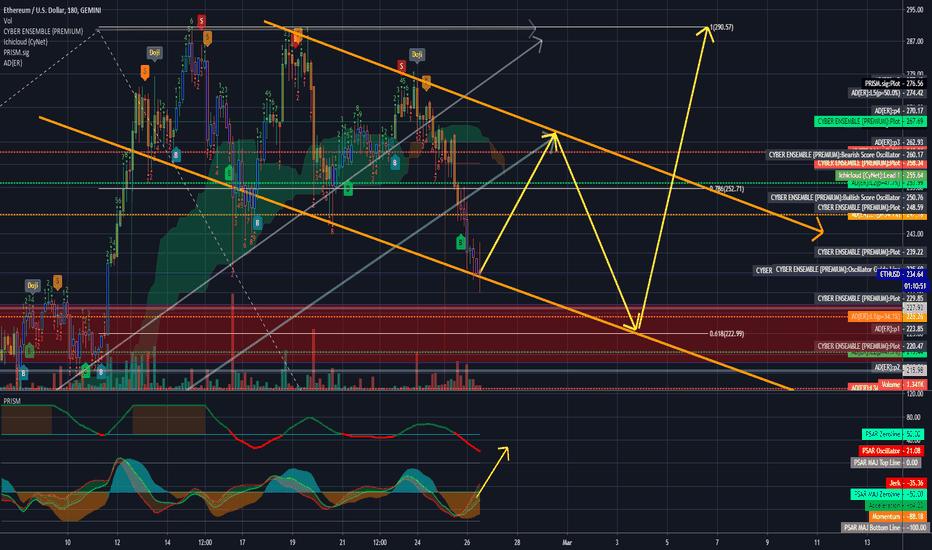Click the Bearish Score Oscillator 260.17 label
Image resolution: width=932 pixels, height=550 pixels.
coord(846,155)
